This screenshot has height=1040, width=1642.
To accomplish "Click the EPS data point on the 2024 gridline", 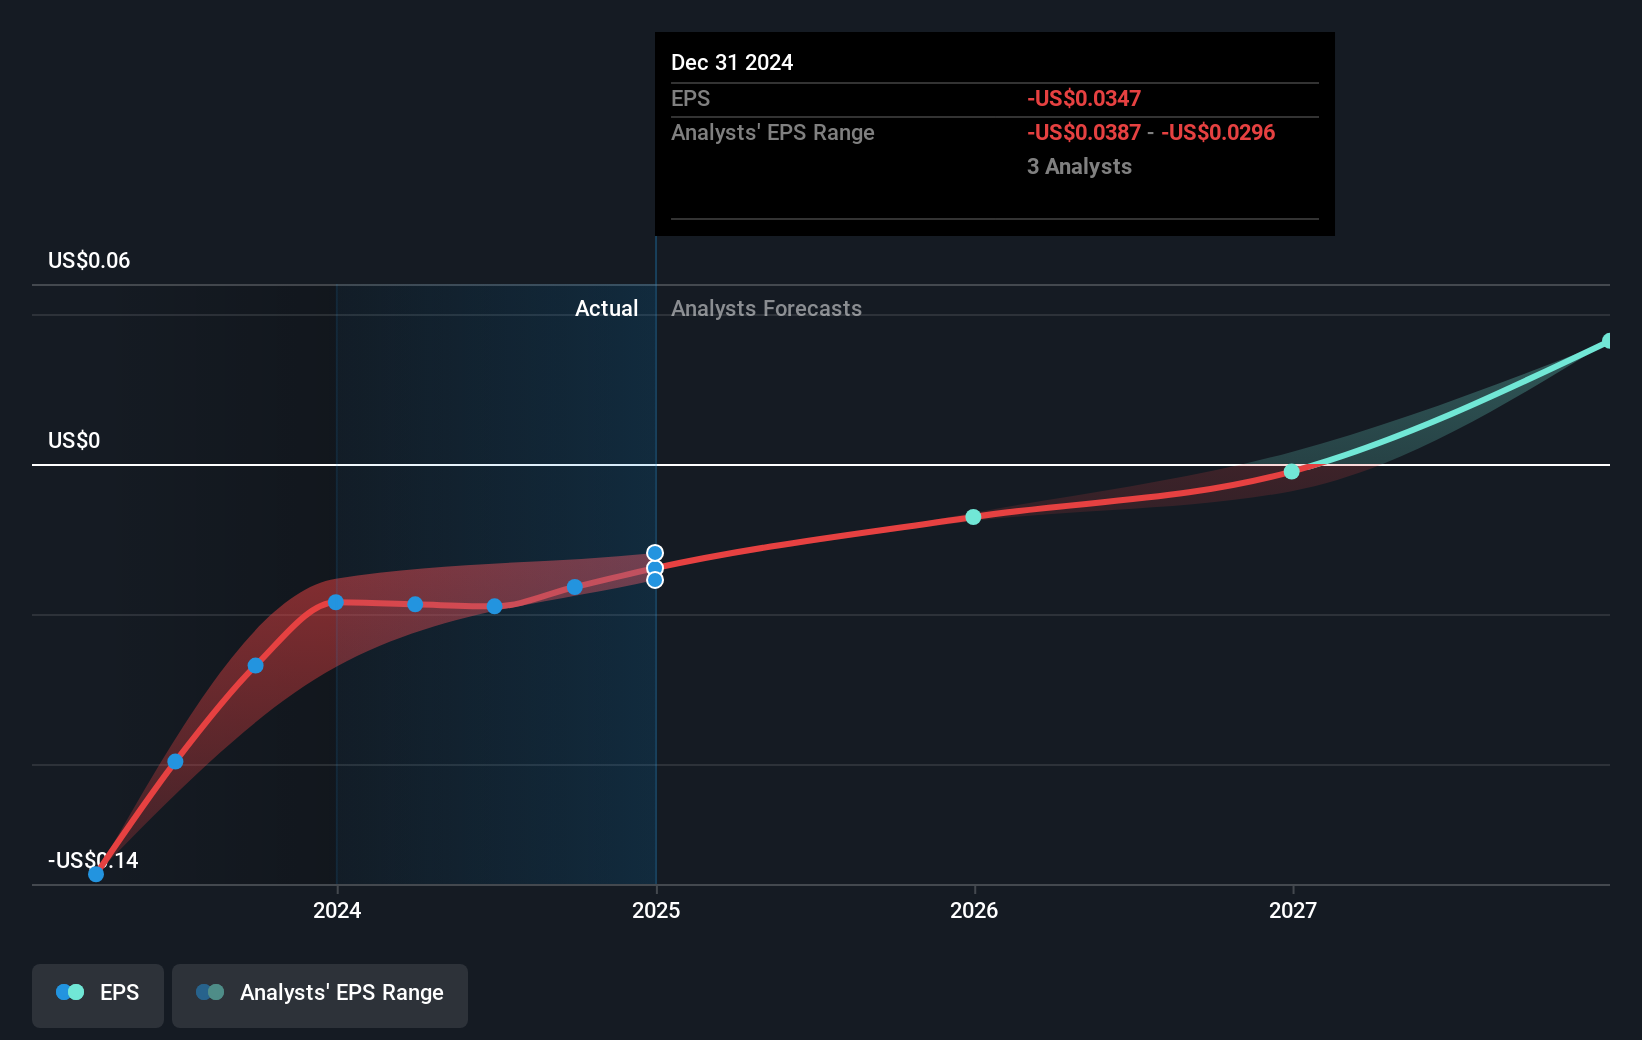I will click(336, 602).
